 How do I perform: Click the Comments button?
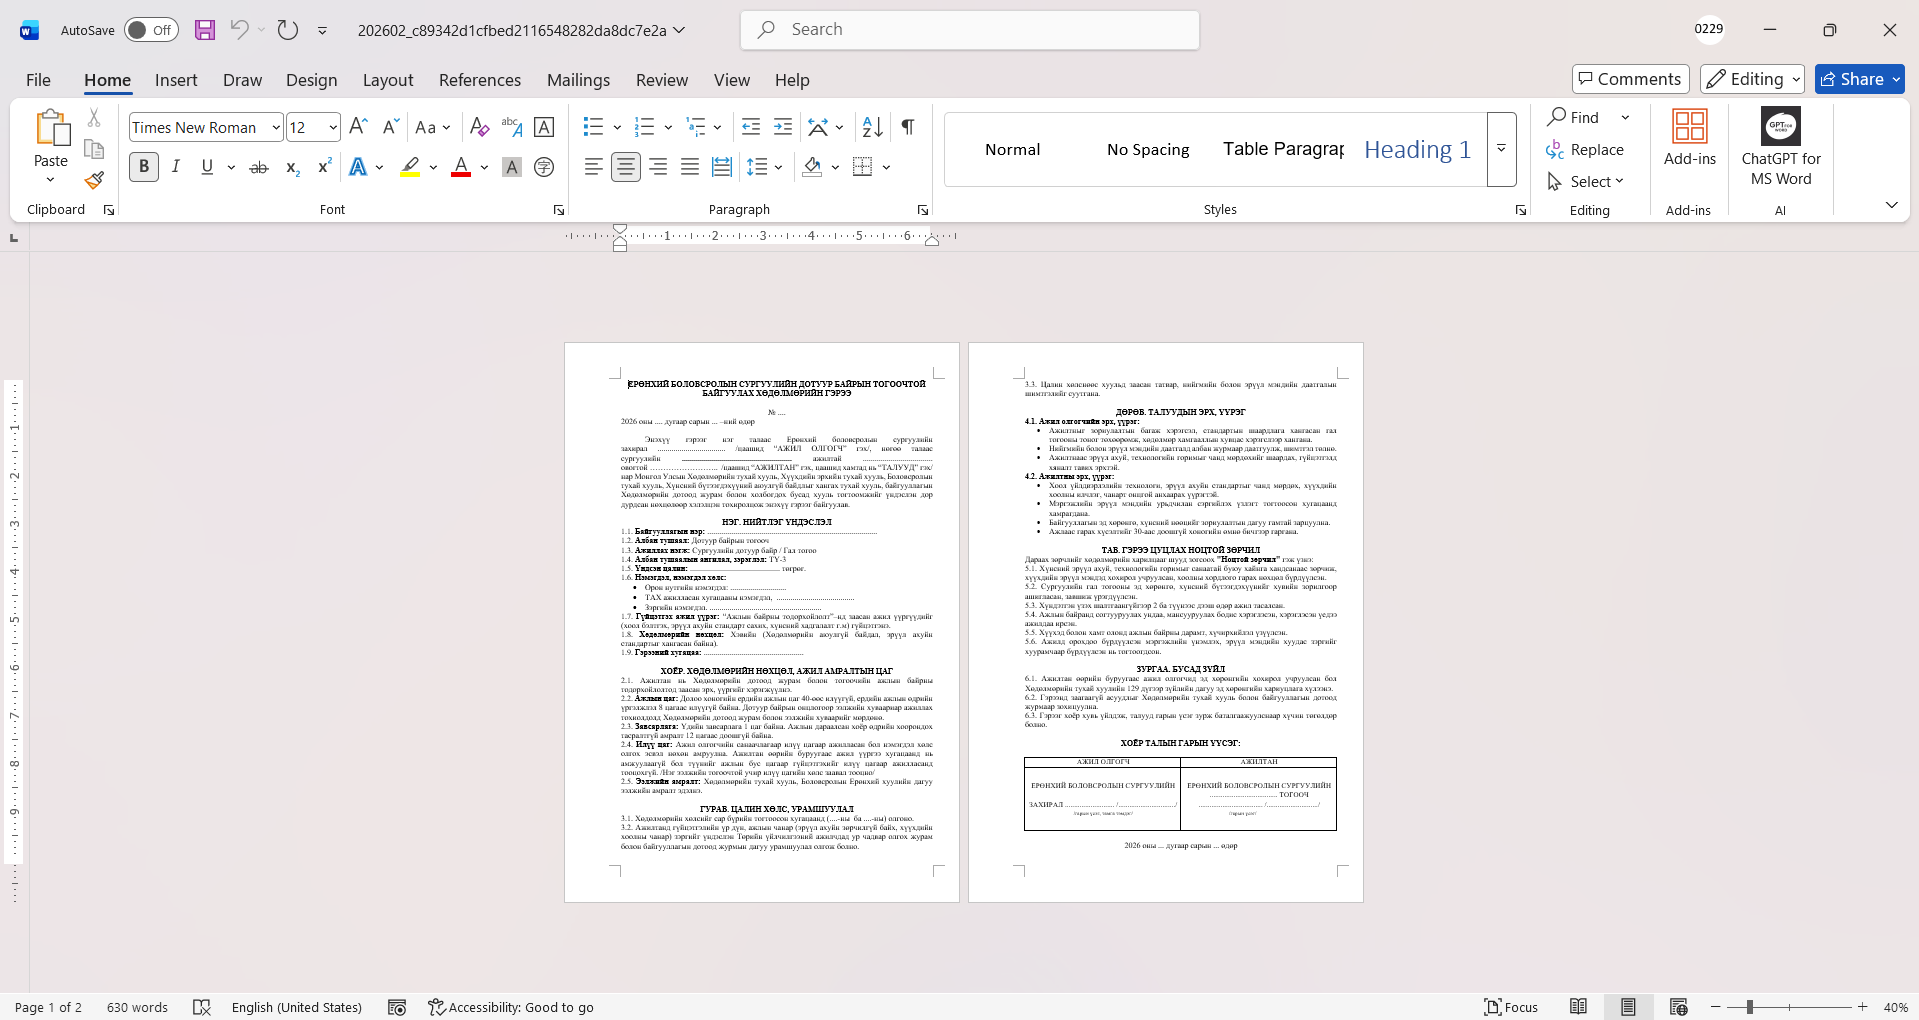pyautogui.click(x=1630, y=79)
